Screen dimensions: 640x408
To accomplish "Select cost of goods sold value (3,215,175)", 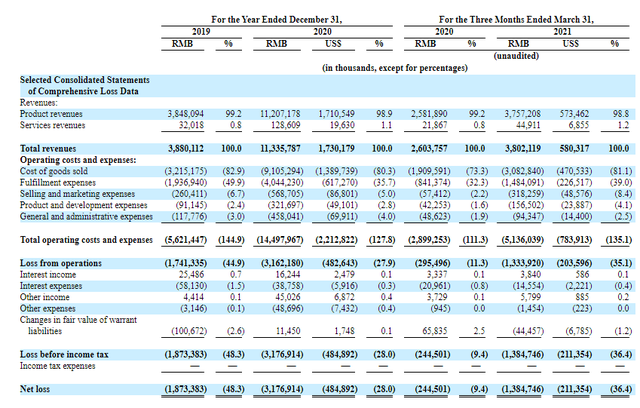I will coord(186,171).
